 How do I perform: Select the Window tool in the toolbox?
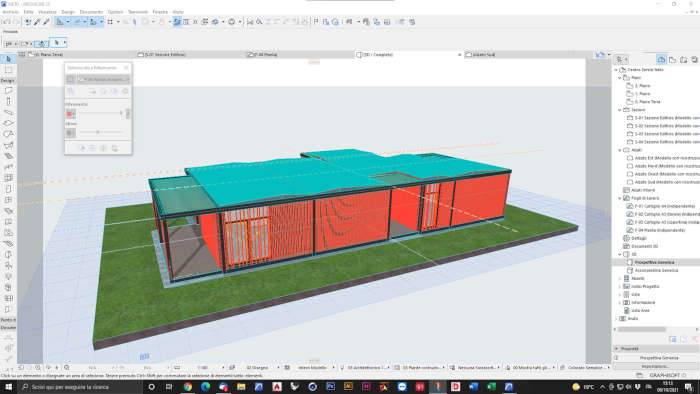(x=8, y=200)
